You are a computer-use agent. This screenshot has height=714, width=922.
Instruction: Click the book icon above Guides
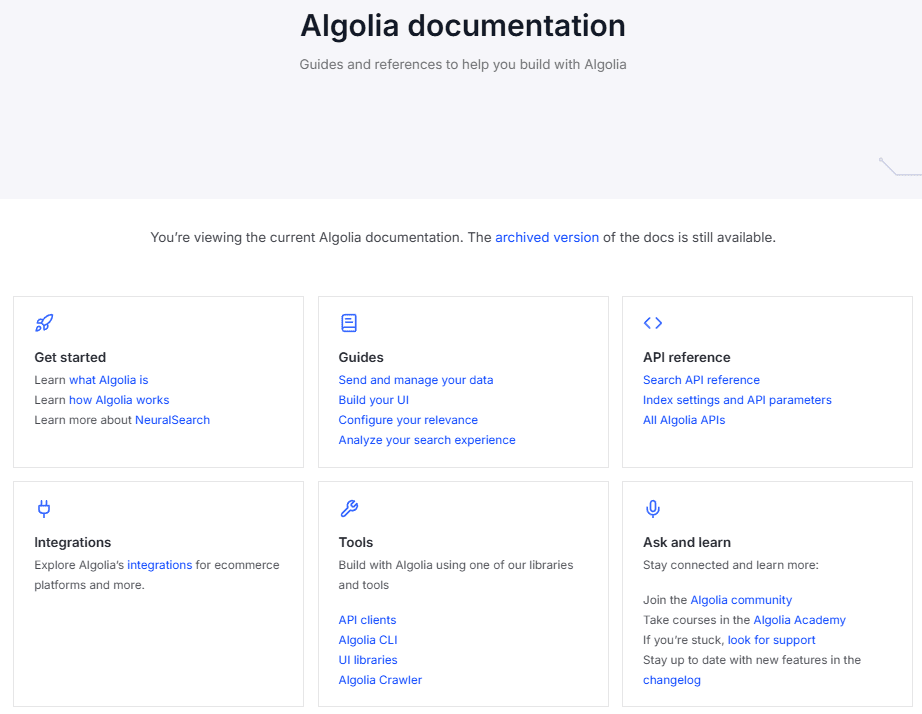[348, 323]
